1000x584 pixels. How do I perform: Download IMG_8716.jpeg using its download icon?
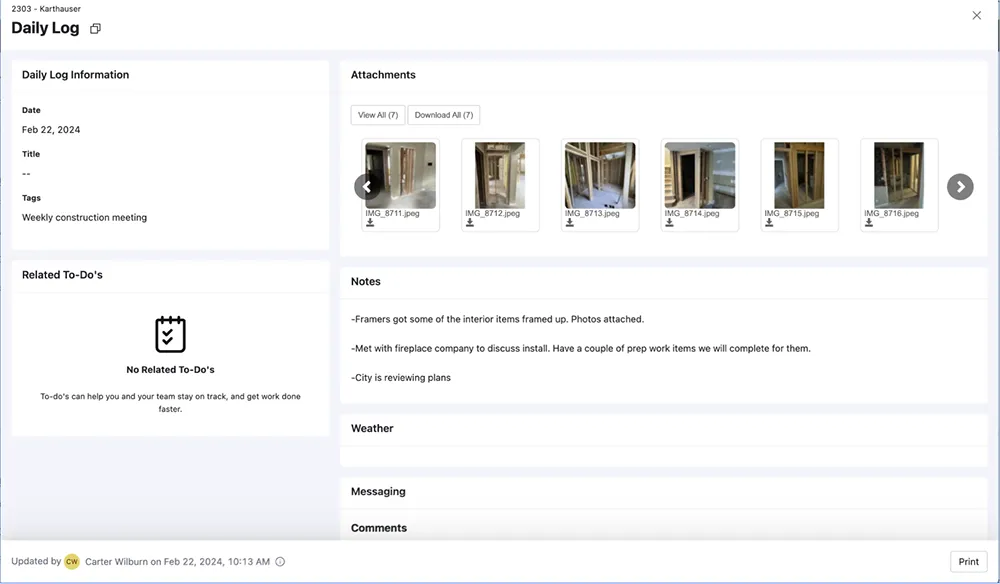click(x=869, y=220)
